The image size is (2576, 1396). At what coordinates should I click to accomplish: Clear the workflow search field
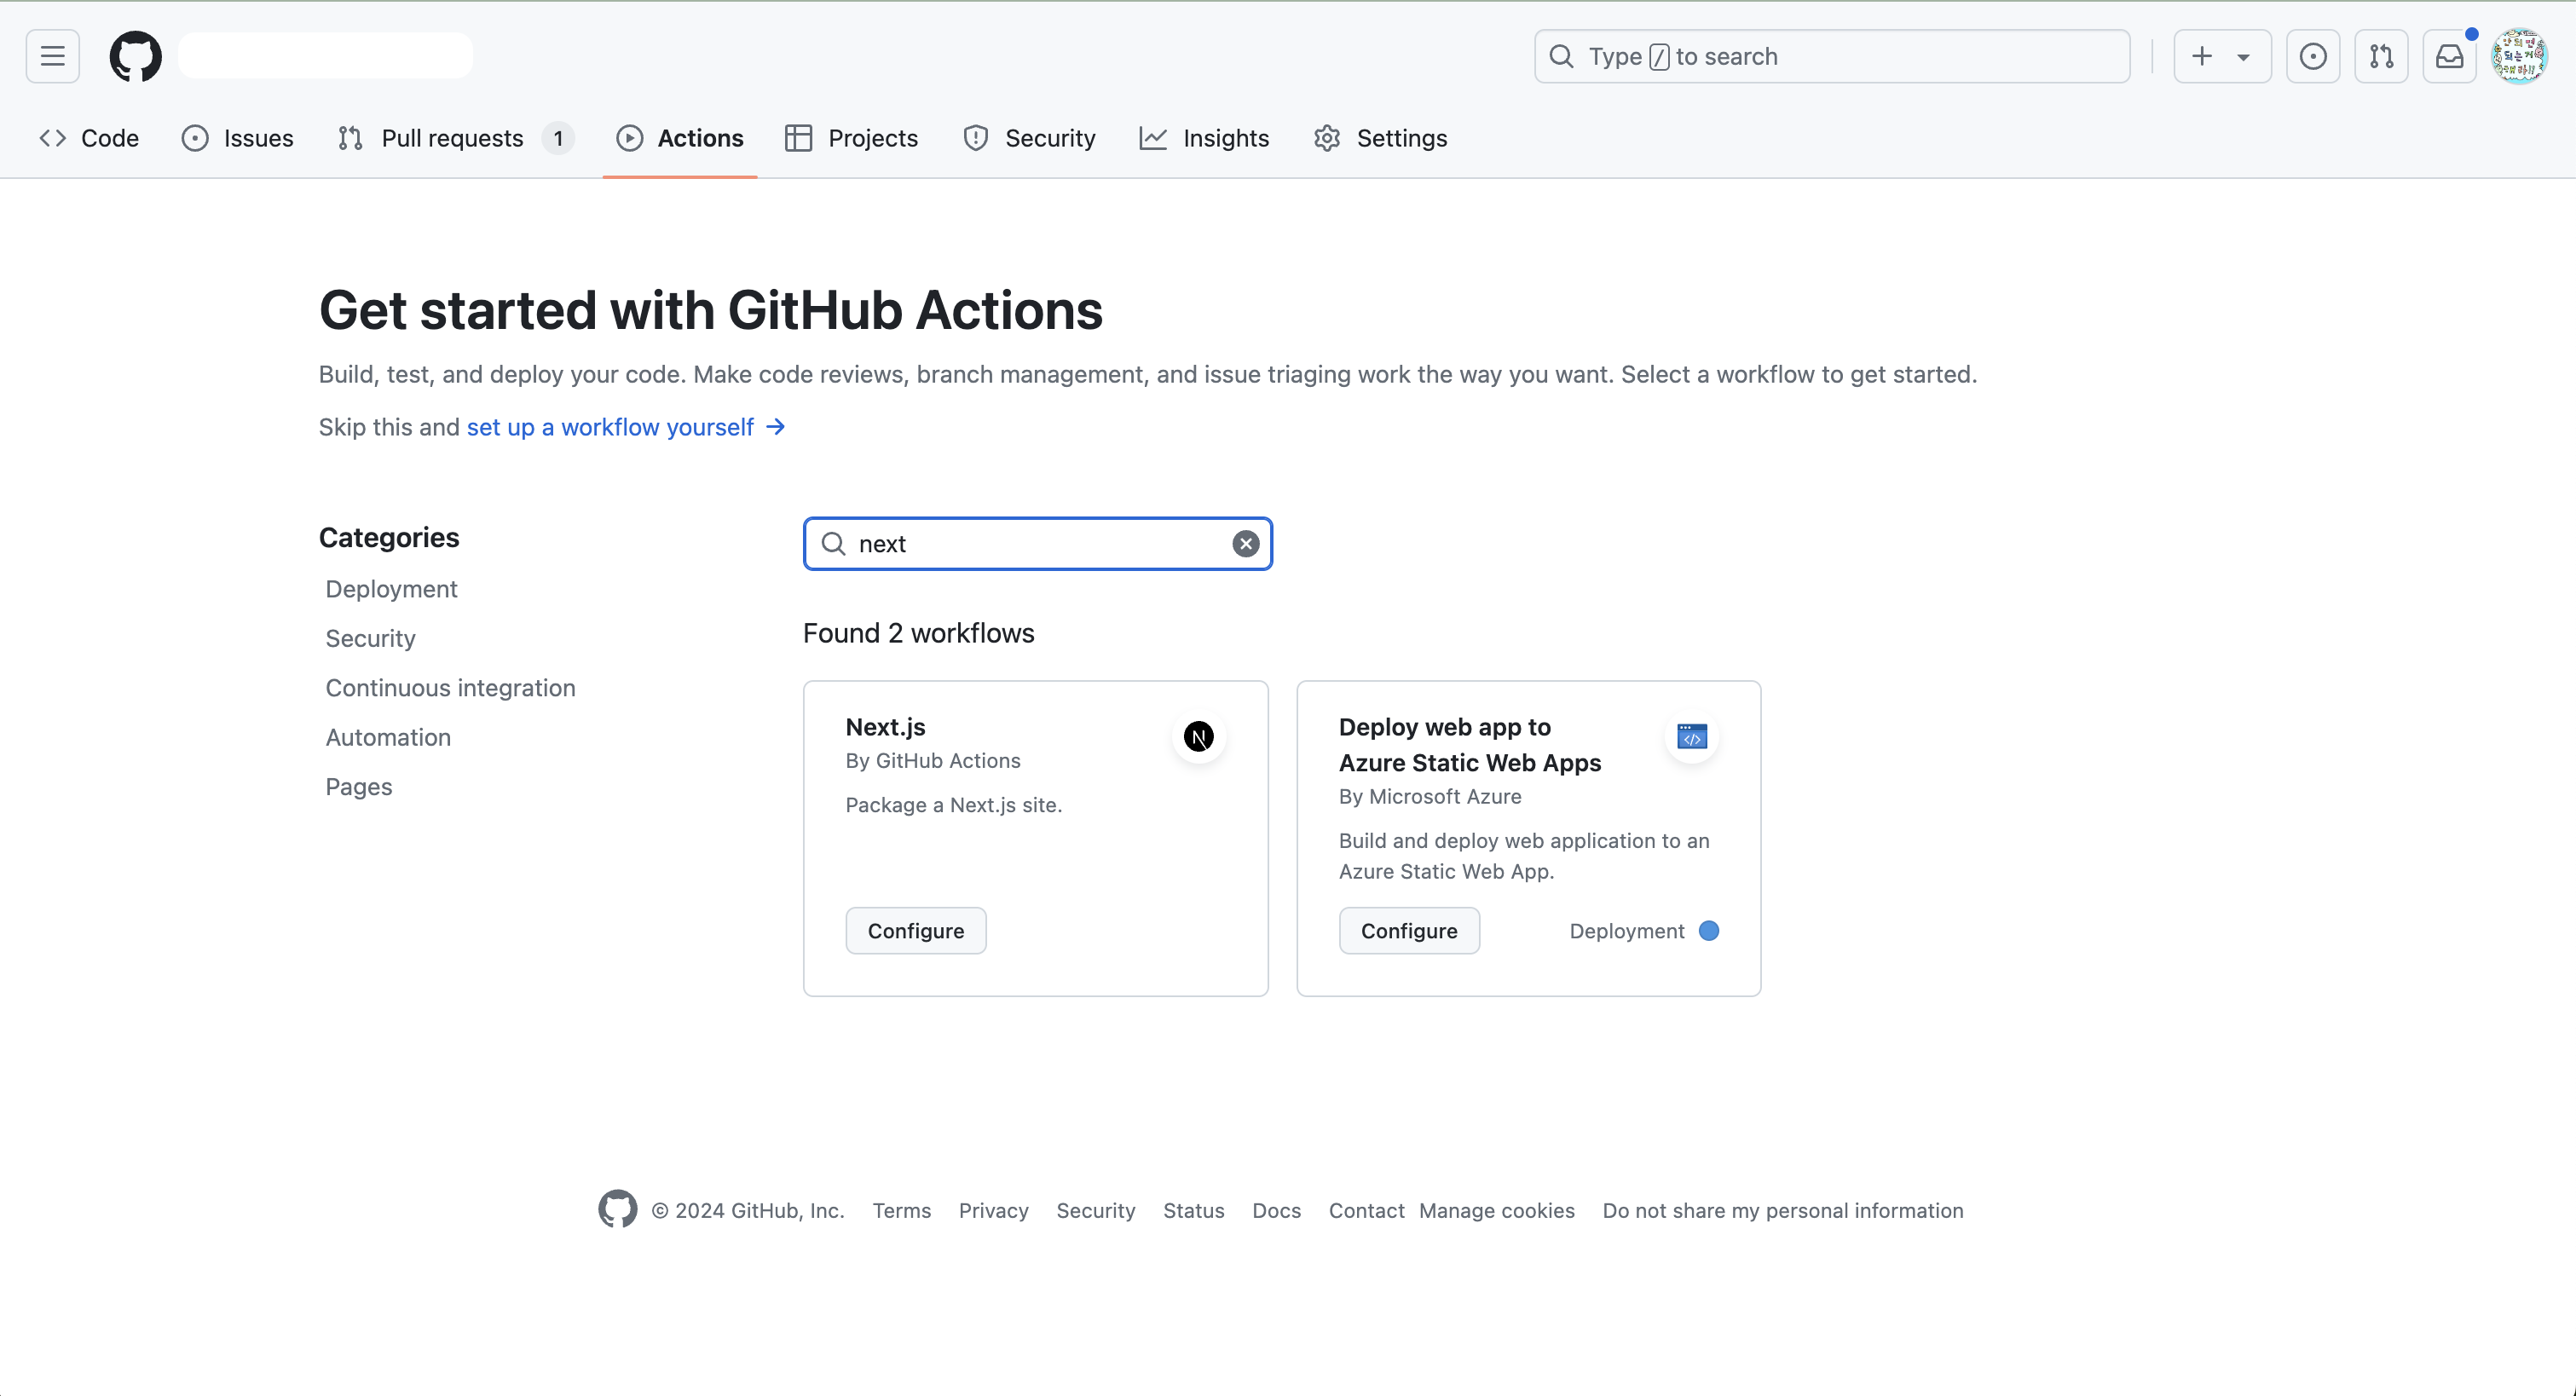(1245, 544)
